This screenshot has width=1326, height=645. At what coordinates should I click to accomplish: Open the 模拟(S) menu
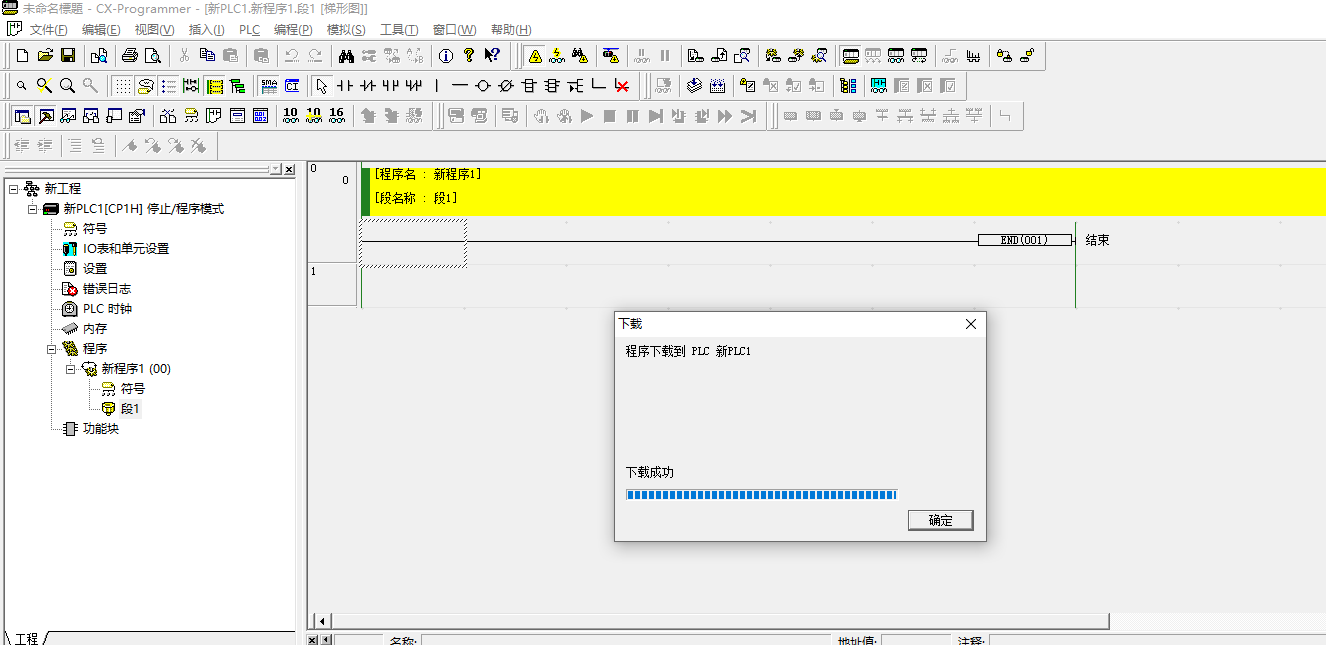point(346,30)
